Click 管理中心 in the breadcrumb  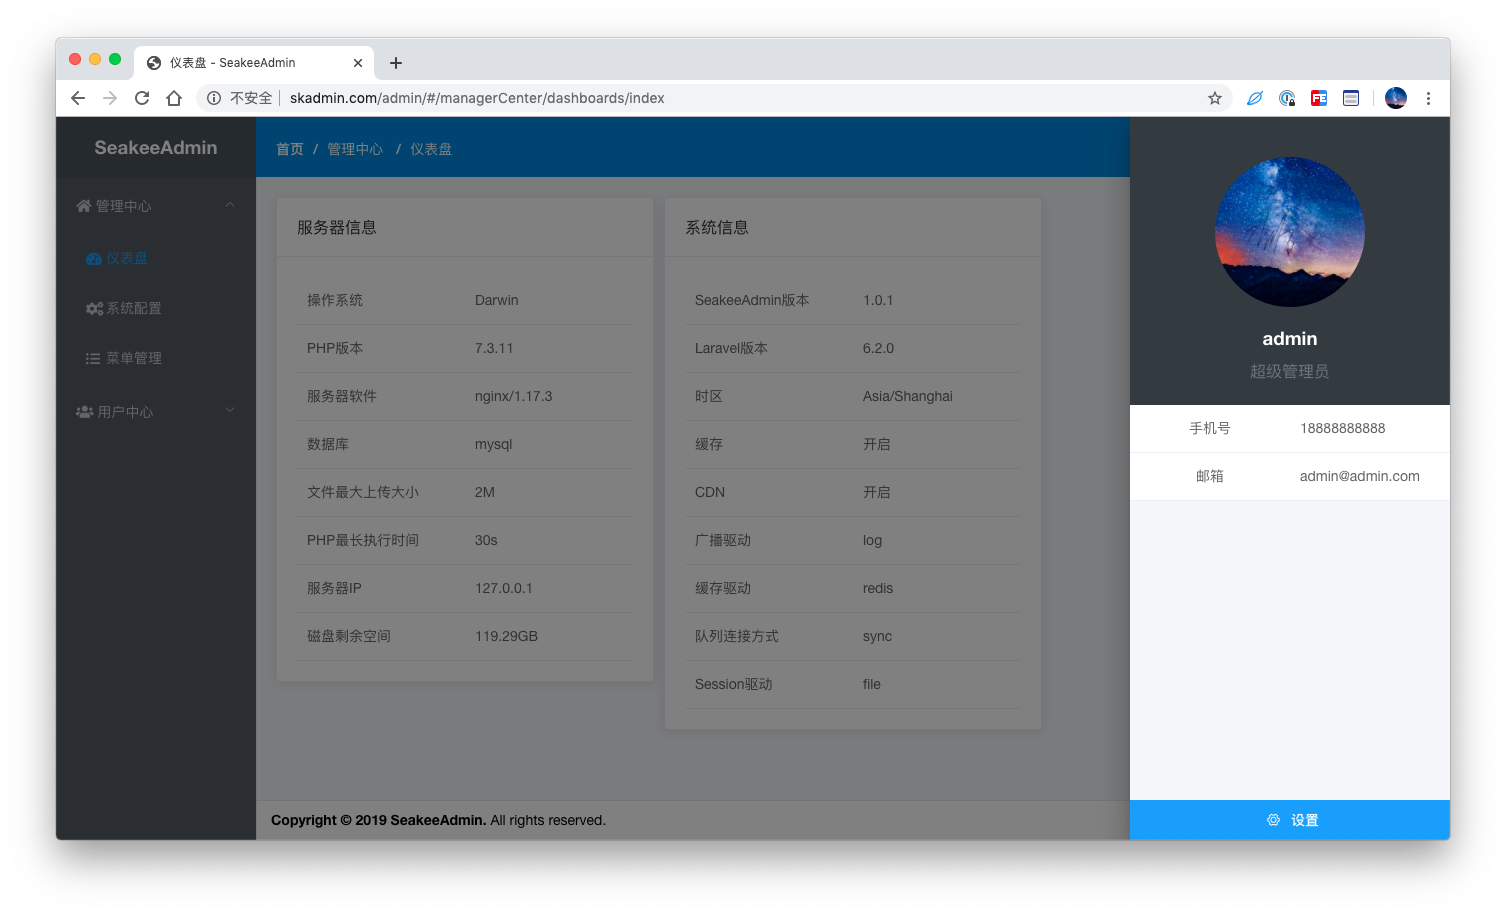click(x=355, y=149)
